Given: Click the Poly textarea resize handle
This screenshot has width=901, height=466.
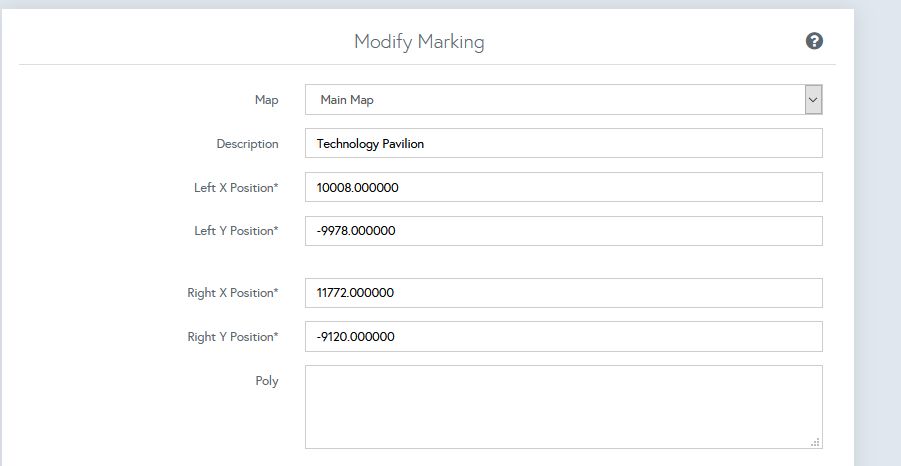Looking at the screenshot, I should [816, 442].
